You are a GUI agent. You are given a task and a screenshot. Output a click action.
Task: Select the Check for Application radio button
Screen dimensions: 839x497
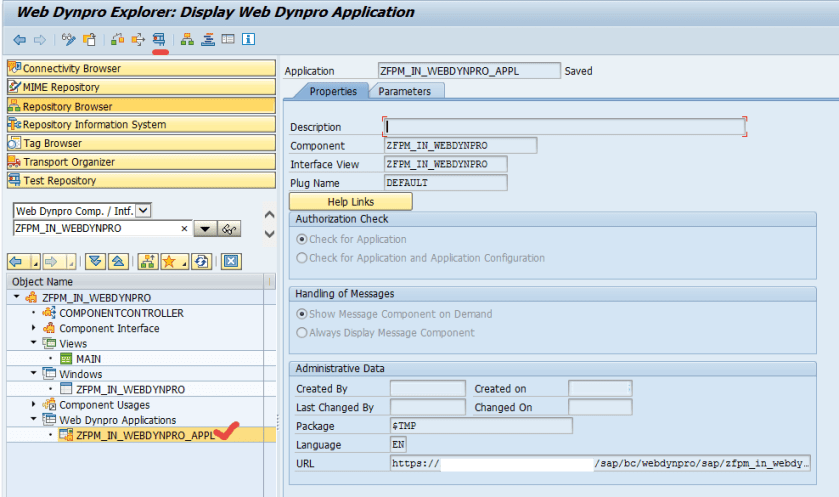click(302, 240)
